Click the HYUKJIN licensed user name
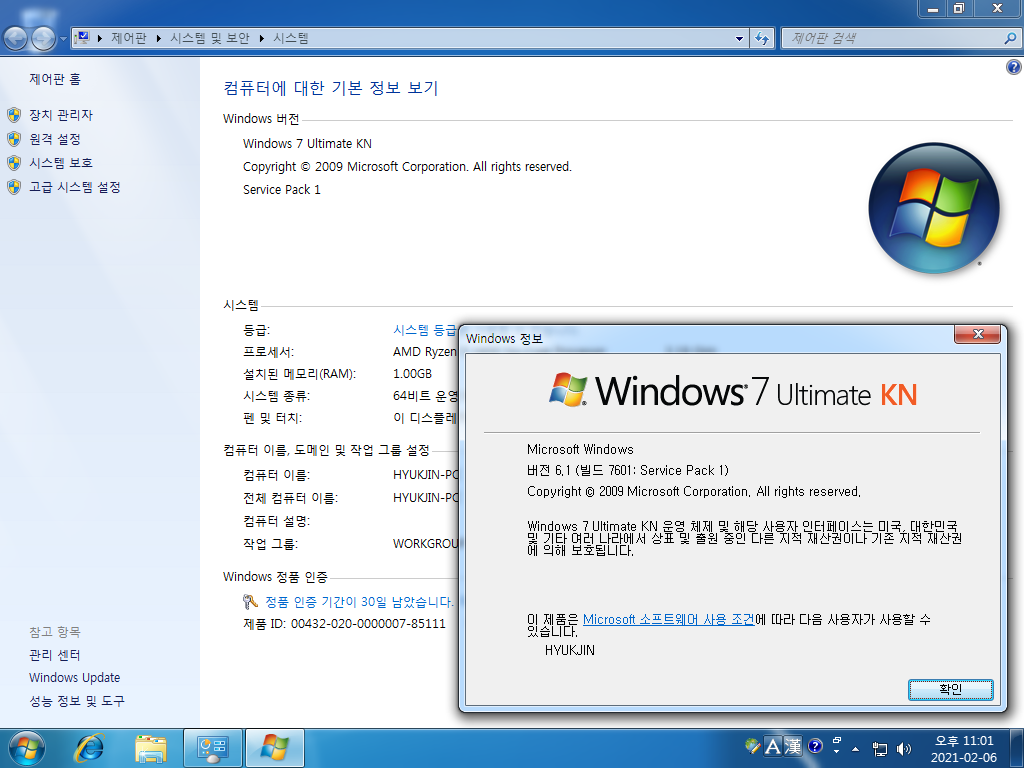The image size is (1024, 768). tap(569, 650)
